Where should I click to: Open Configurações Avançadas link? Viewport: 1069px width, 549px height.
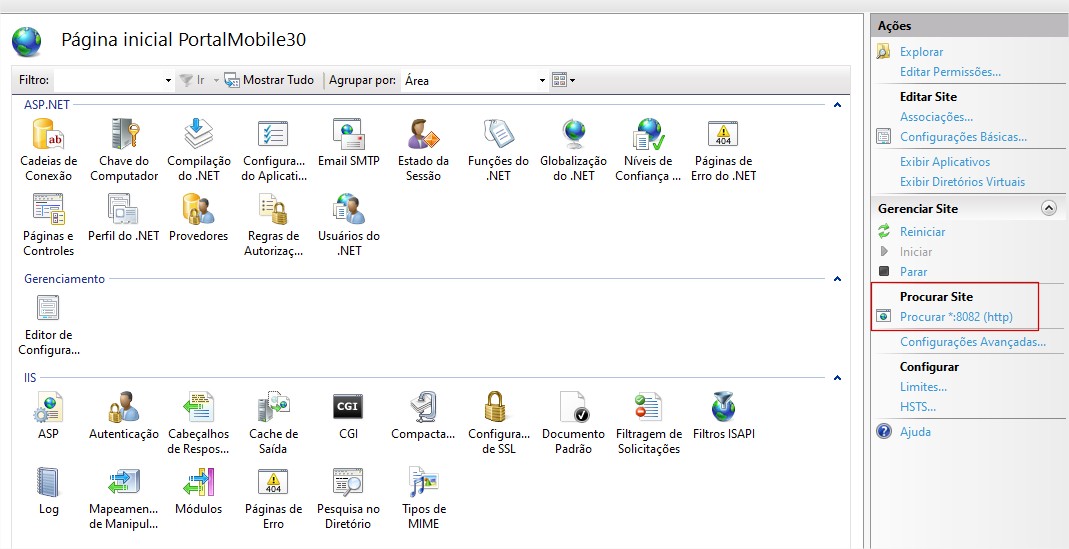click(x=973, y=342)
